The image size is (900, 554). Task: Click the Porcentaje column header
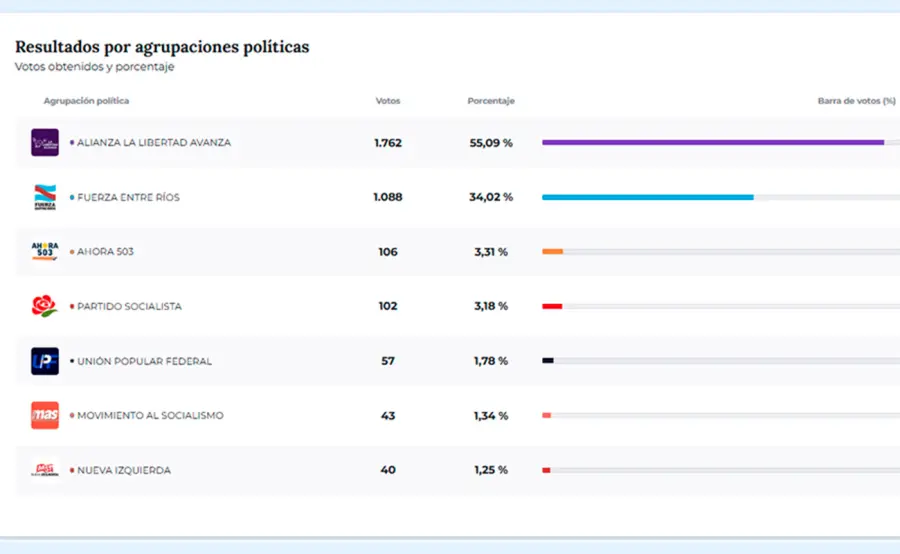491,101
